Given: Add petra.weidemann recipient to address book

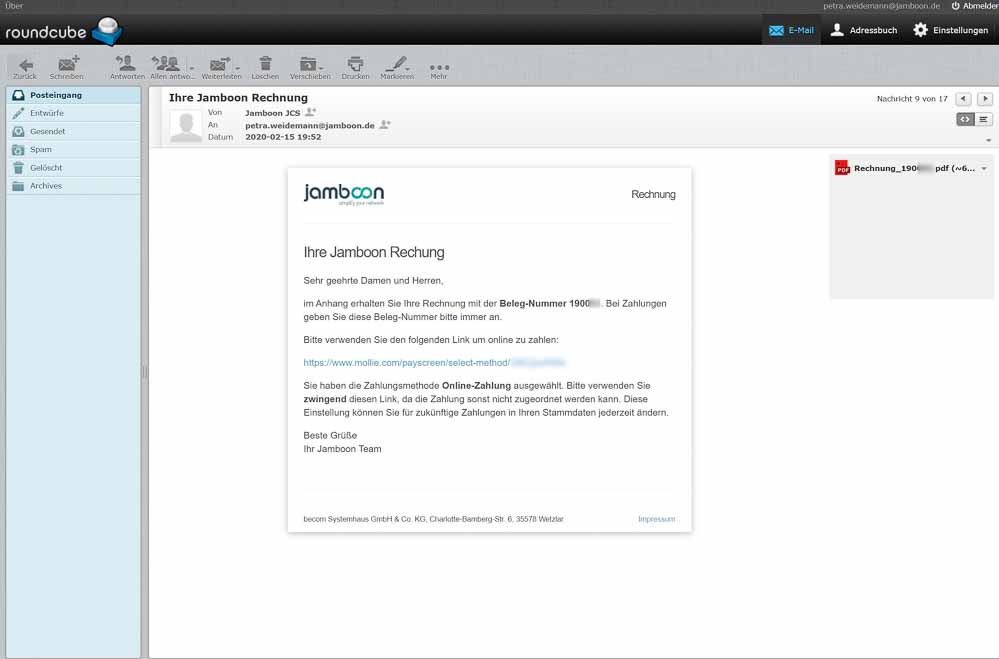Looking at the screenshot, I should click(385, 125).
